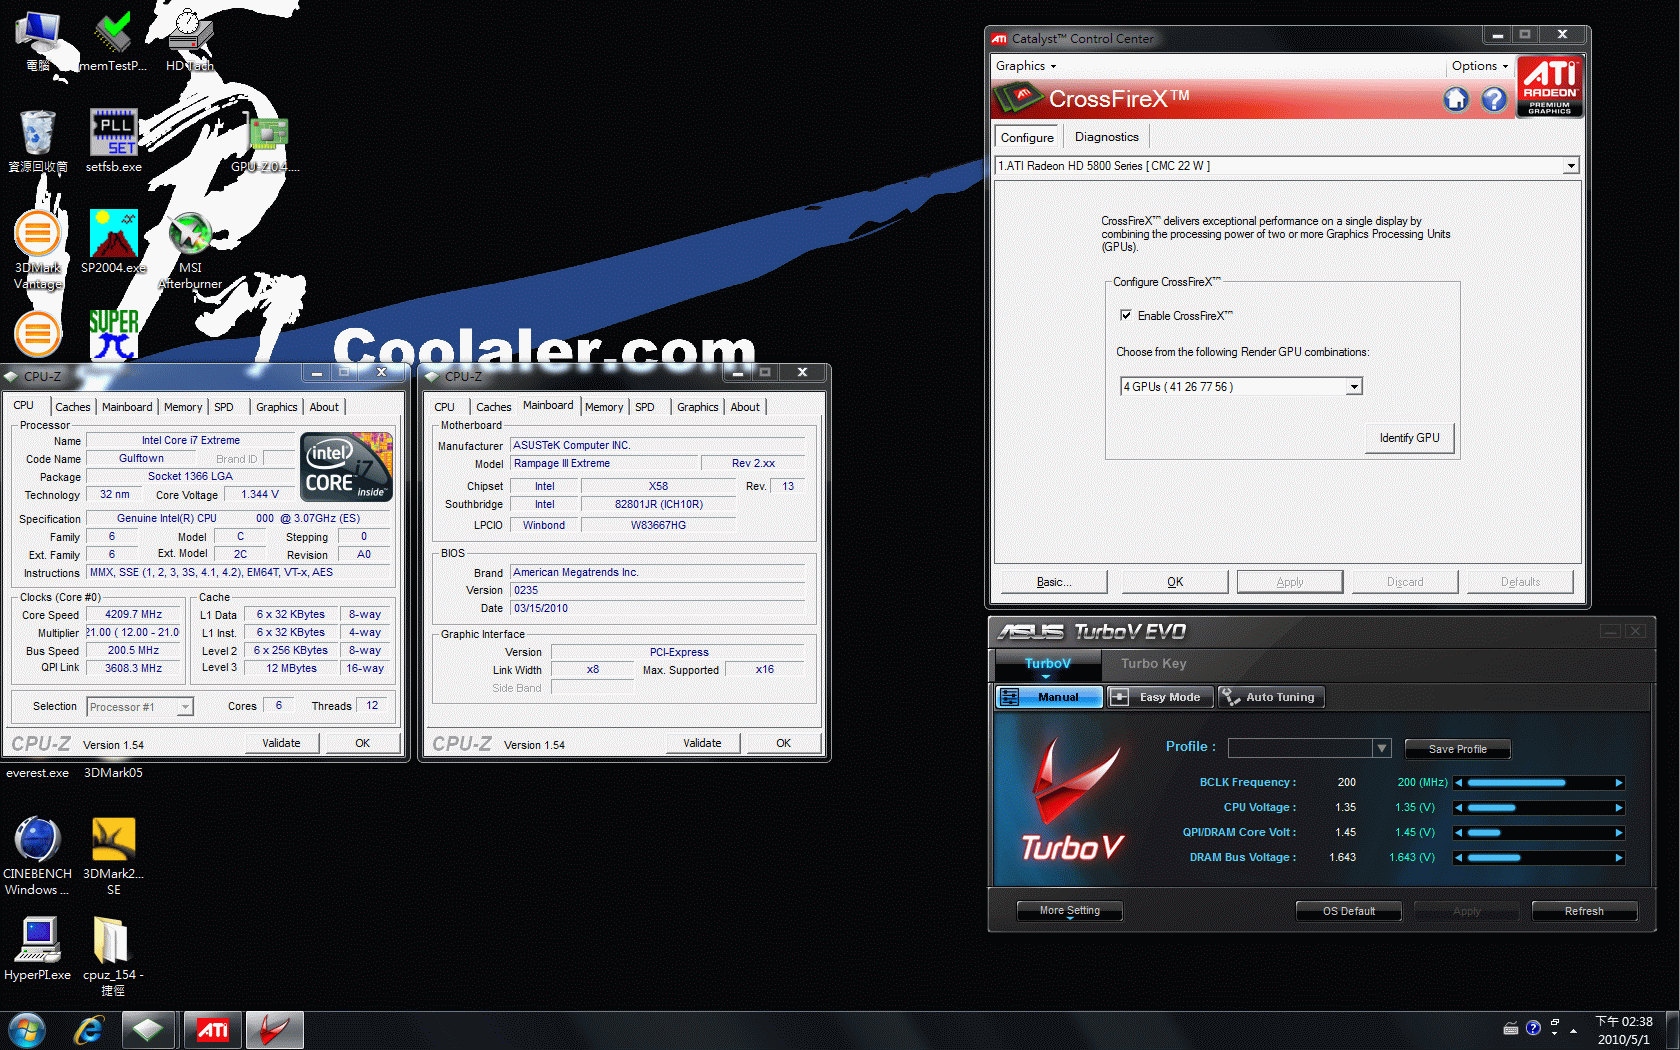Click OK in Catalyst Control Center
The width and height of the screenshot is (1680, 1050).
(1175, 582)
